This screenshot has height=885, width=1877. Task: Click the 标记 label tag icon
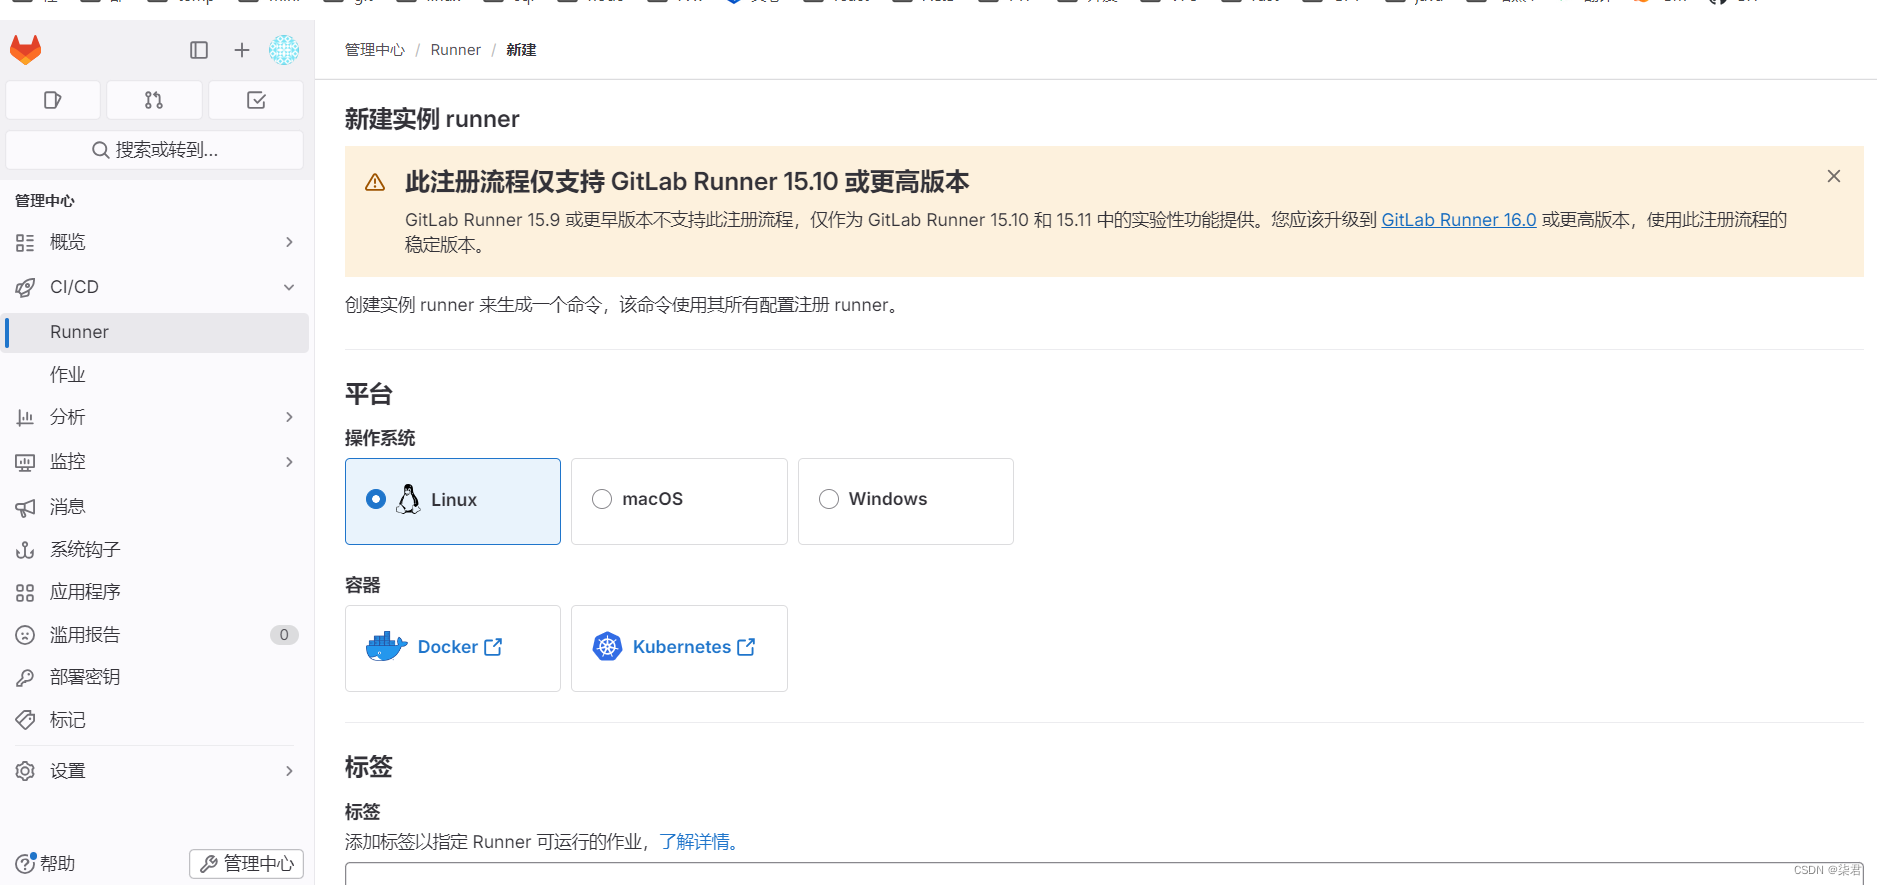coord(25,720)
